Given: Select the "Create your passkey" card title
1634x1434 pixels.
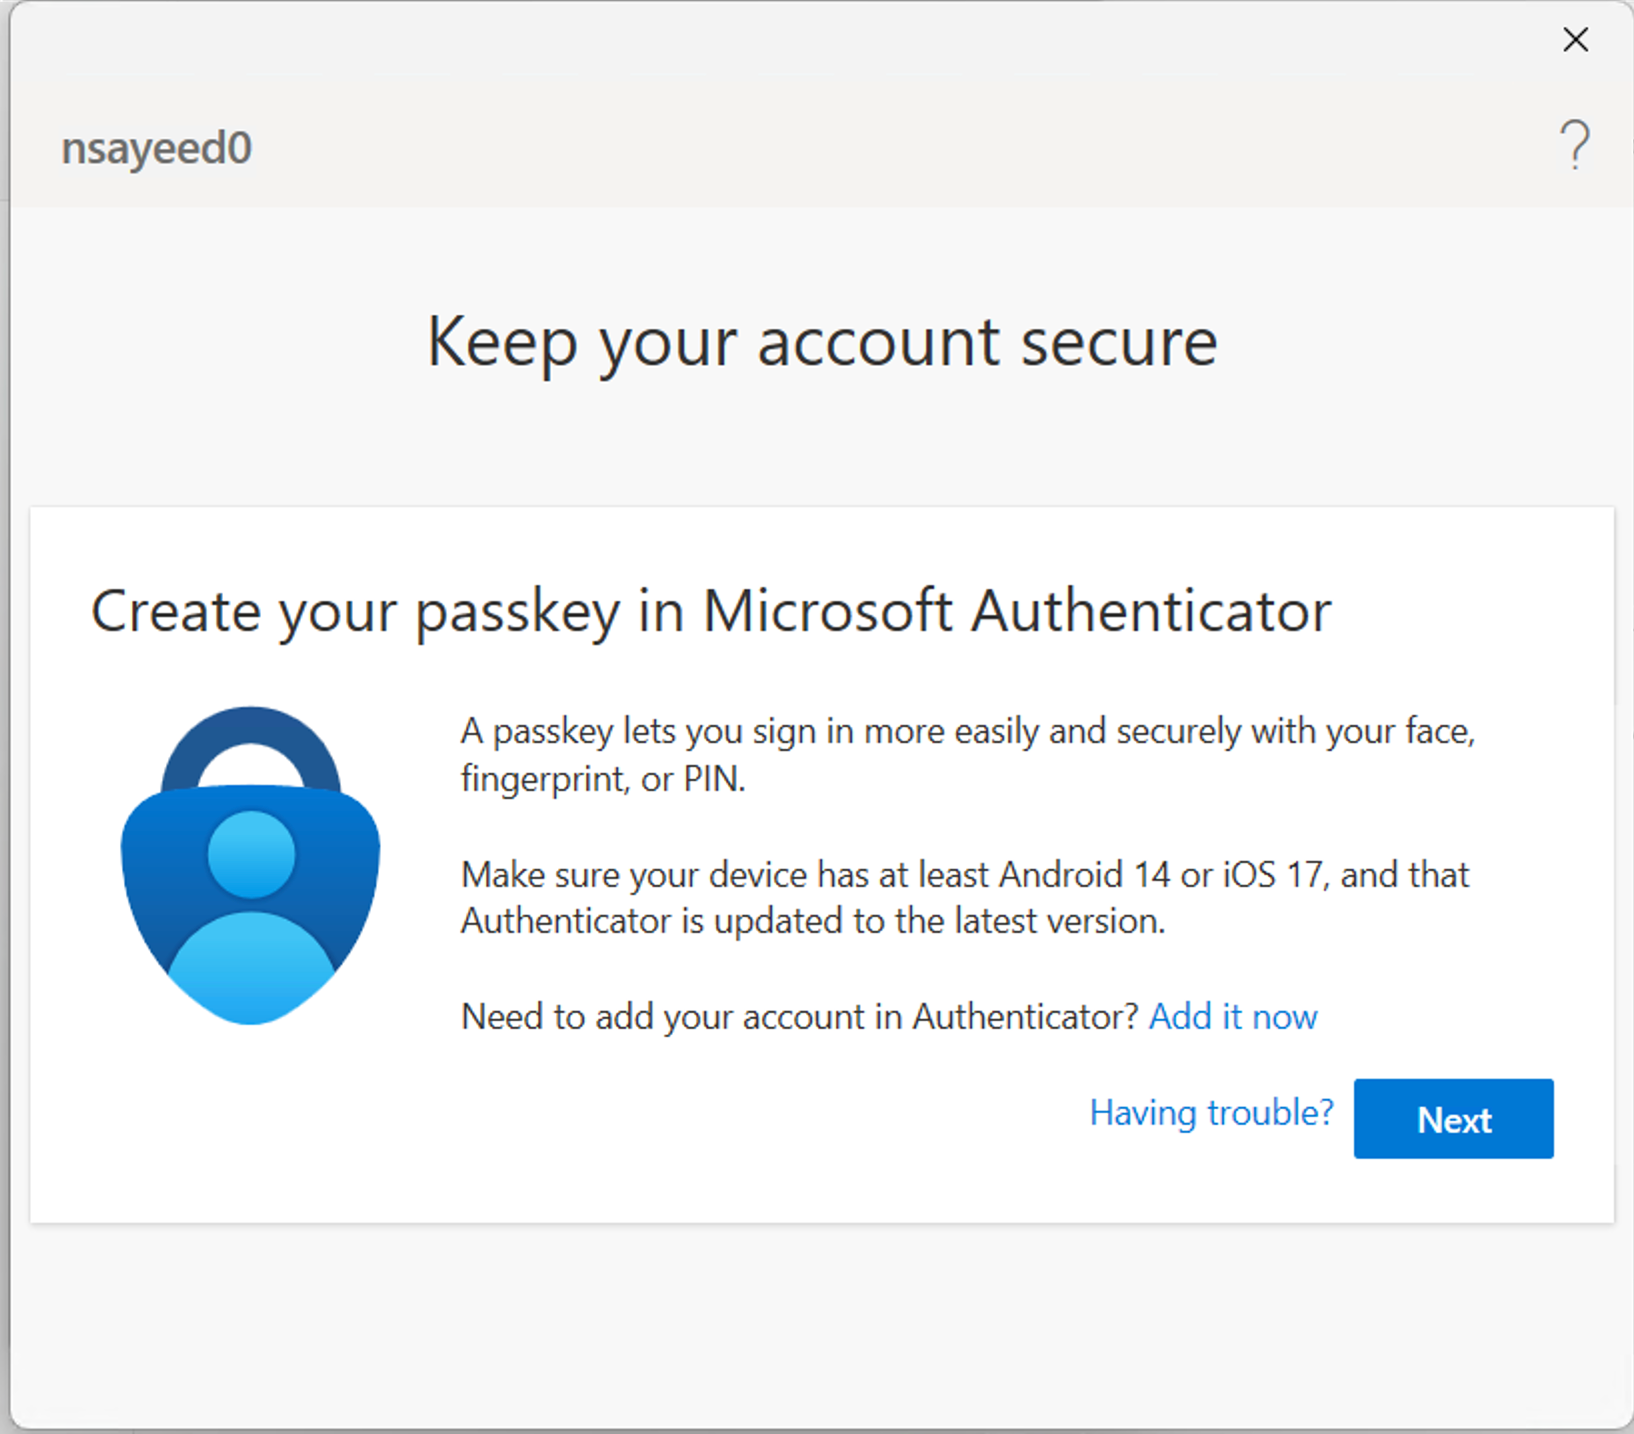Looking at the screenshot, I should [x=710, y=611].
